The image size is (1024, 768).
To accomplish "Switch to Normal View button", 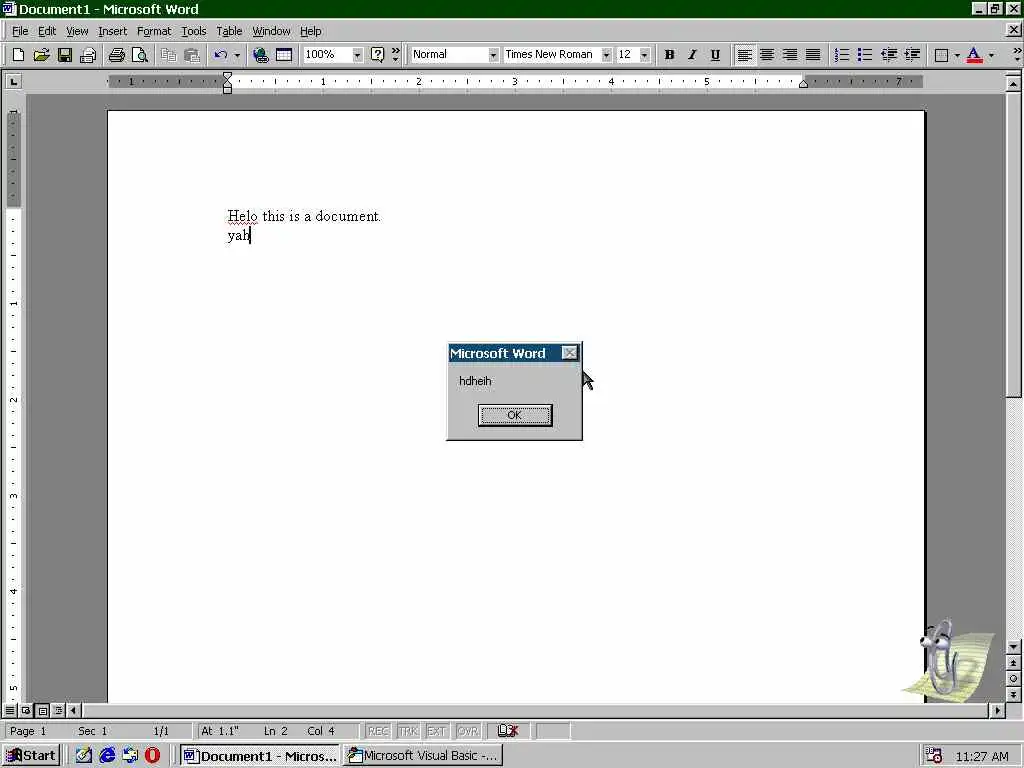I will pos(10,710).
